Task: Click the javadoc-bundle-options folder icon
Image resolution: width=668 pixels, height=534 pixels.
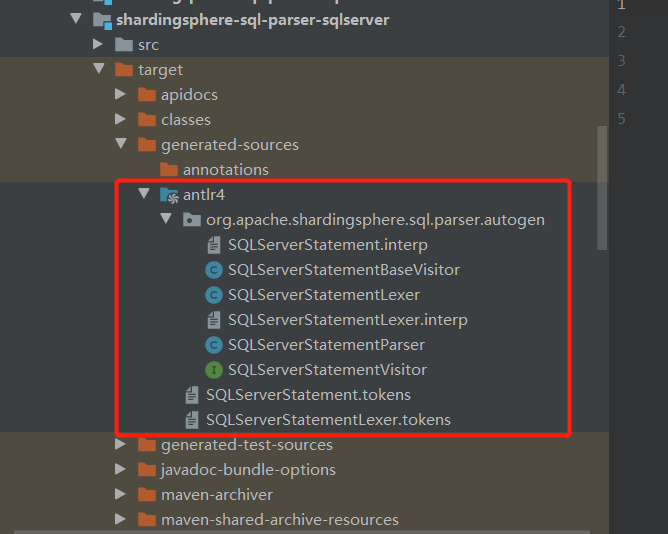Action: (147, 470)
